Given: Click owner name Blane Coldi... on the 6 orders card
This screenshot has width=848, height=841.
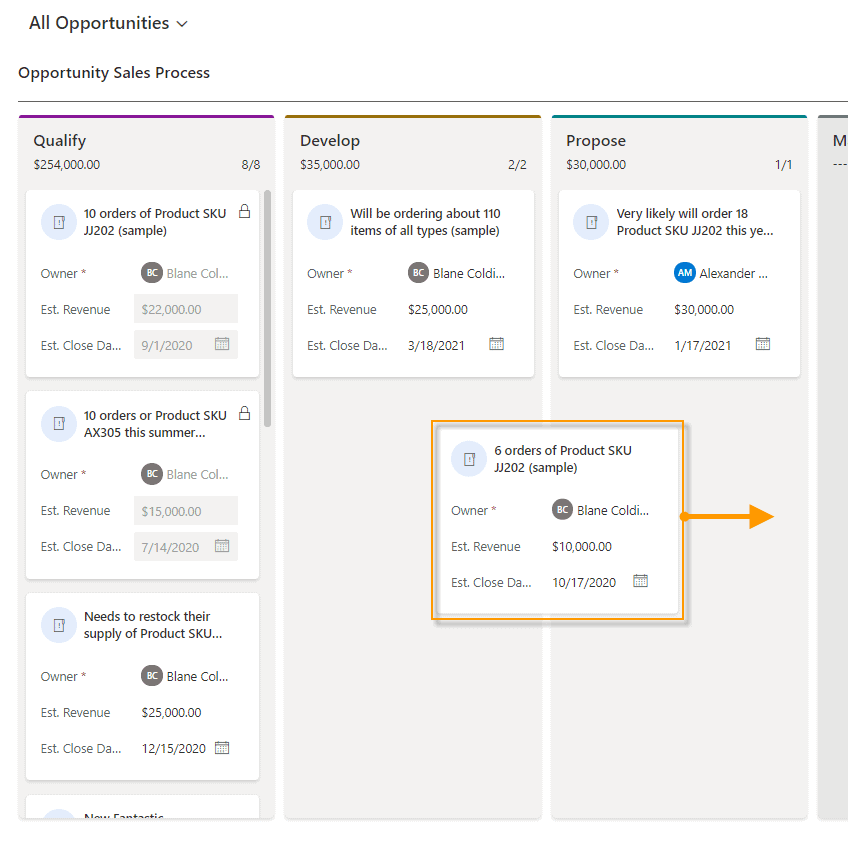Looking at the screenshot, I should 613,510.
